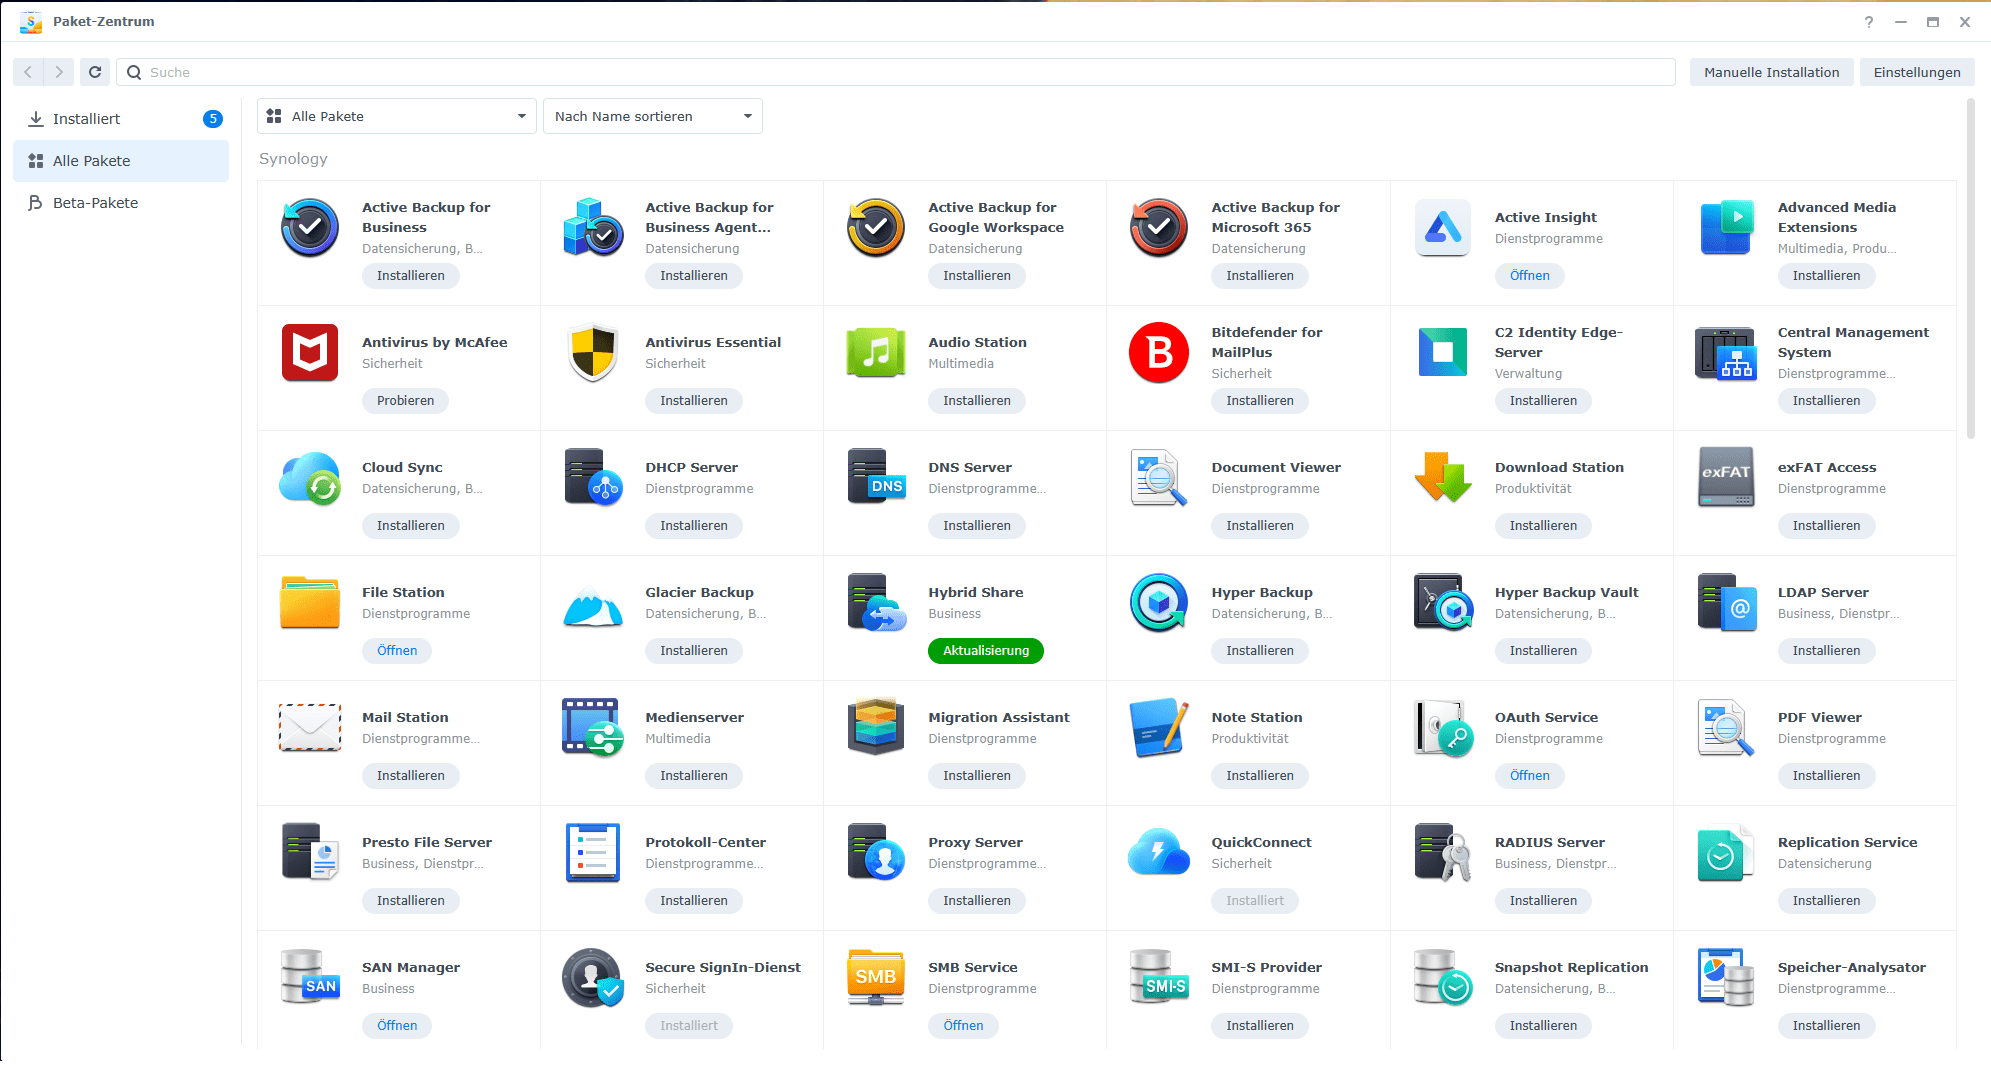
Task: Click the Glacier Backup icon
Action: tap(593, 605)
